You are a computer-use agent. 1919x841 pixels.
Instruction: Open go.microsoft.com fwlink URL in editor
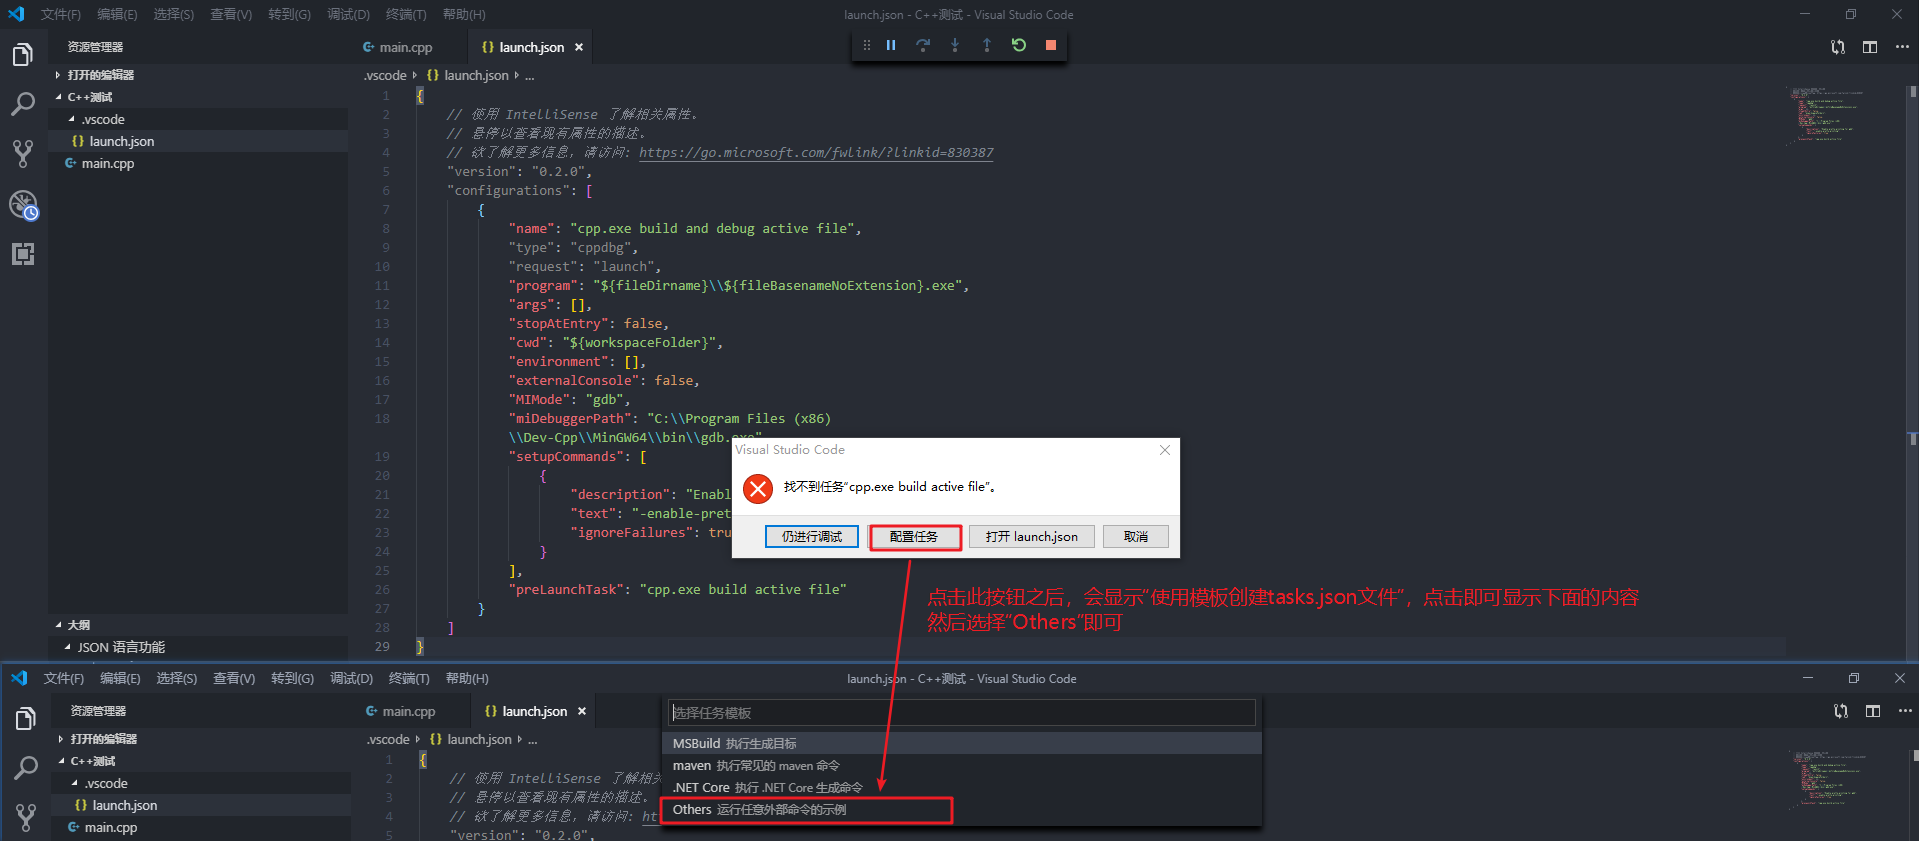[x=816, y=152]
